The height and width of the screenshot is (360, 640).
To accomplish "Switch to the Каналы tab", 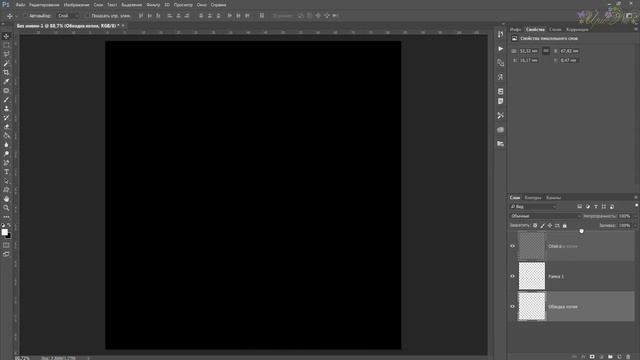I will (x=553, y=198).
